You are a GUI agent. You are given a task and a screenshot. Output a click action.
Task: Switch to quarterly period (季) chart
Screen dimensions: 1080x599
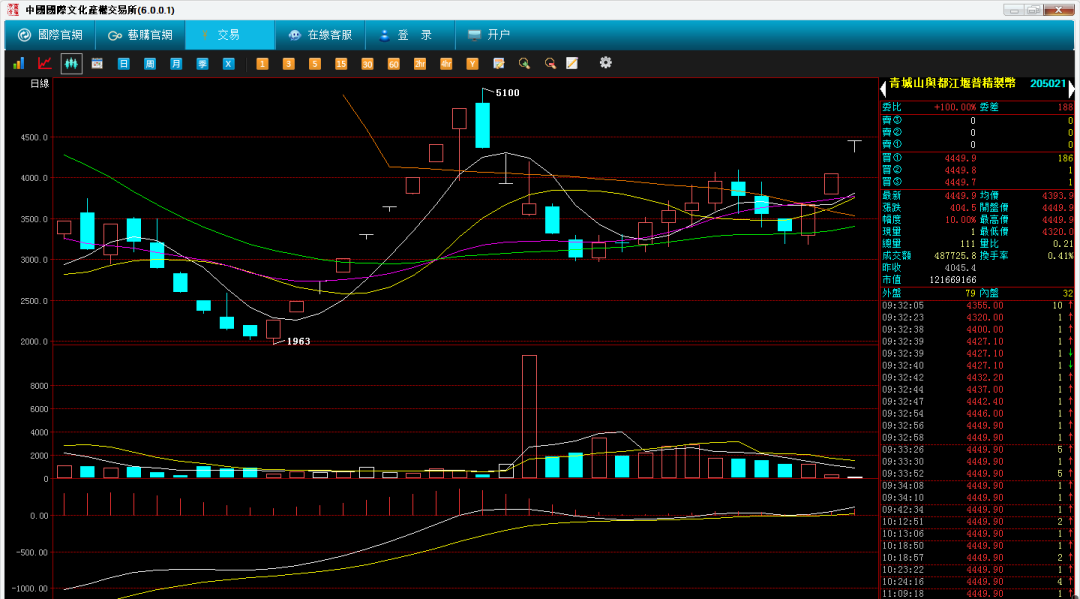coord(202,63)
